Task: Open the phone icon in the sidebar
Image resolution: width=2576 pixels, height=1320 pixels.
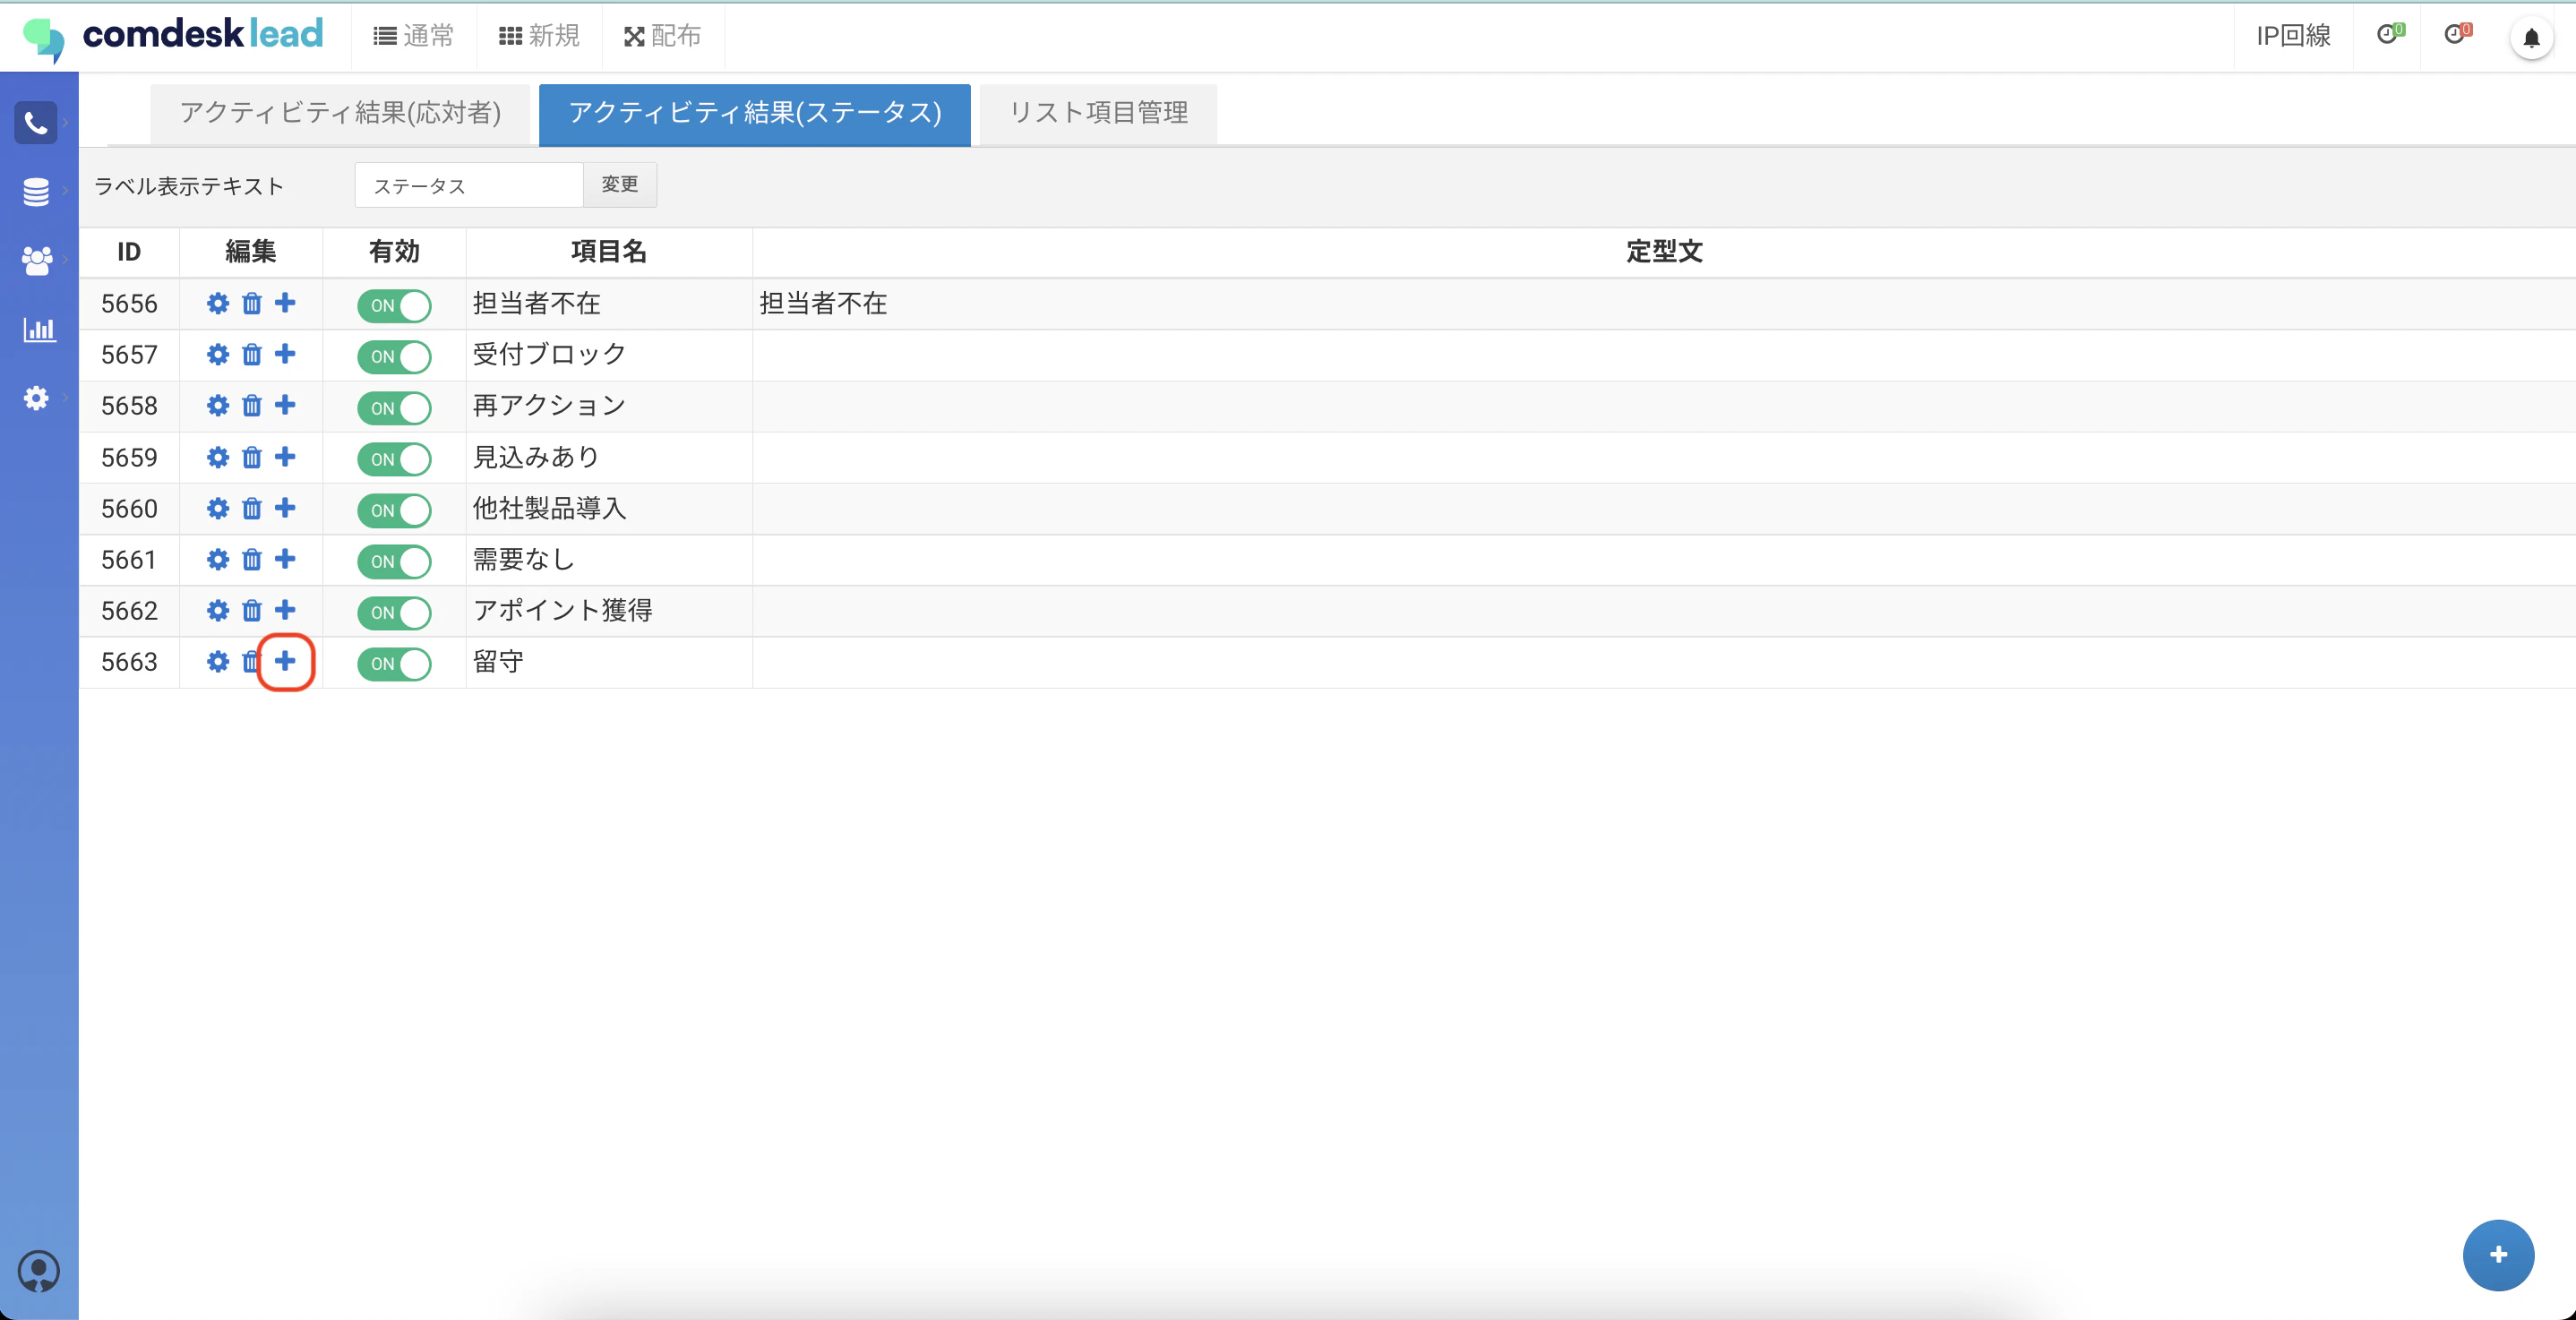Action: (x=36, y=123)
